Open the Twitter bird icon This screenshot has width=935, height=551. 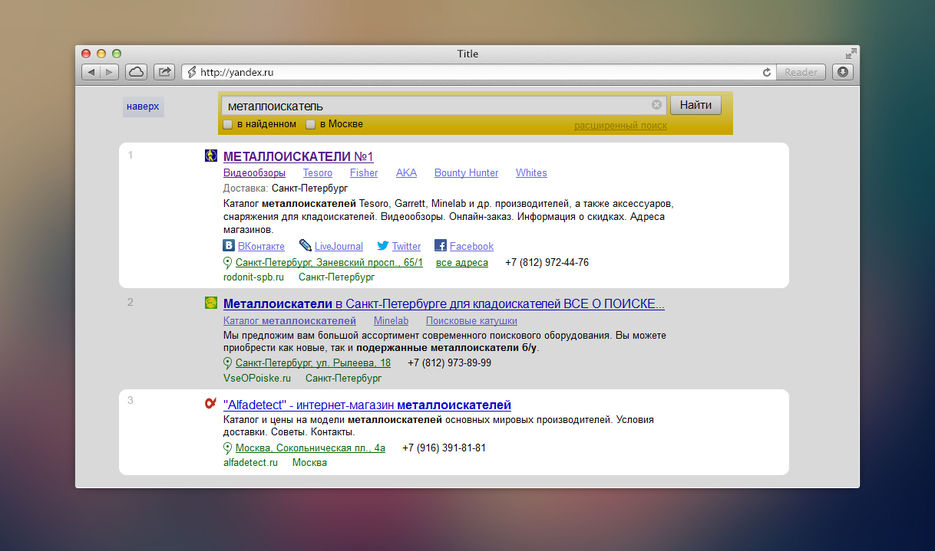(383, 245)
